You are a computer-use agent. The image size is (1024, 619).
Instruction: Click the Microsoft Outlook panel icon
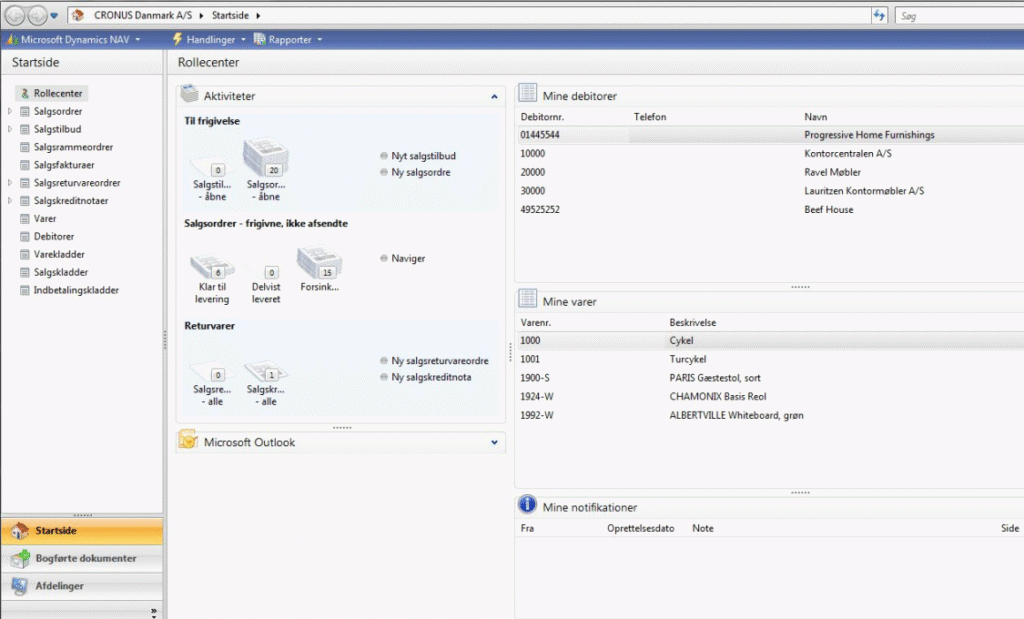(x=188, y=440)
